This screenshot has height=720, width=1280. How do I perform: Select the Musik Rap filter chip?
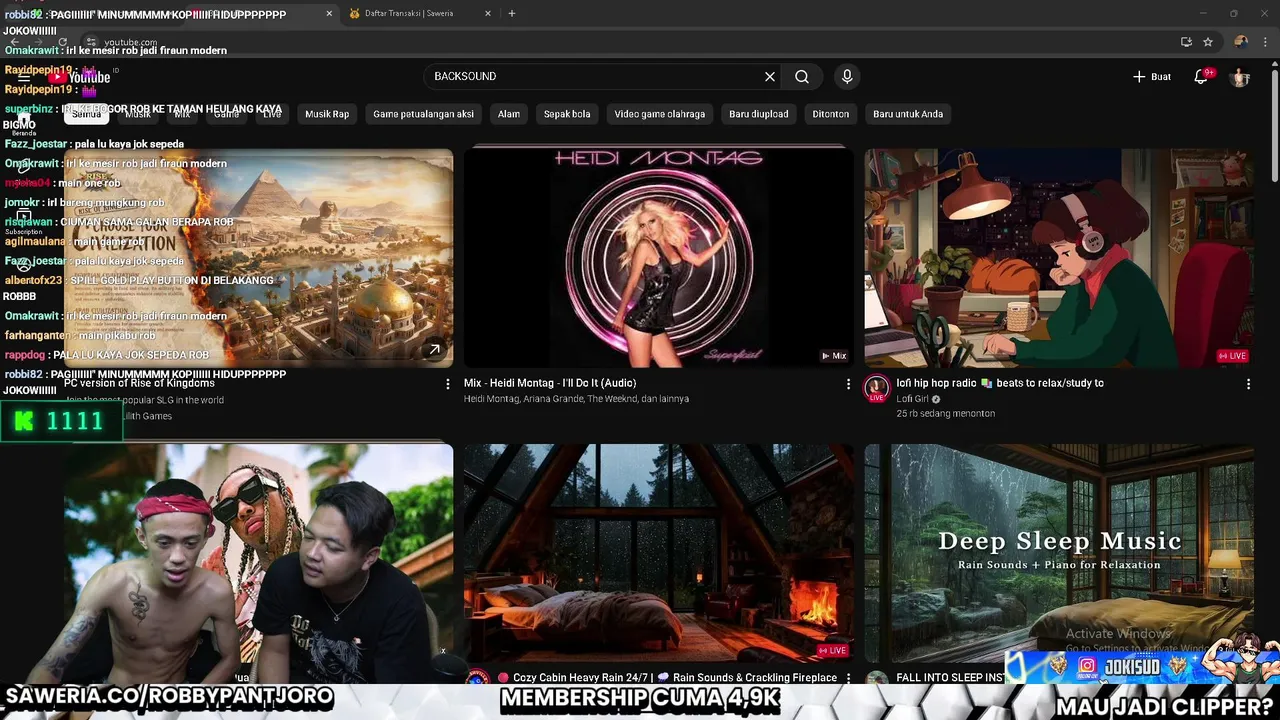(327, 114)
